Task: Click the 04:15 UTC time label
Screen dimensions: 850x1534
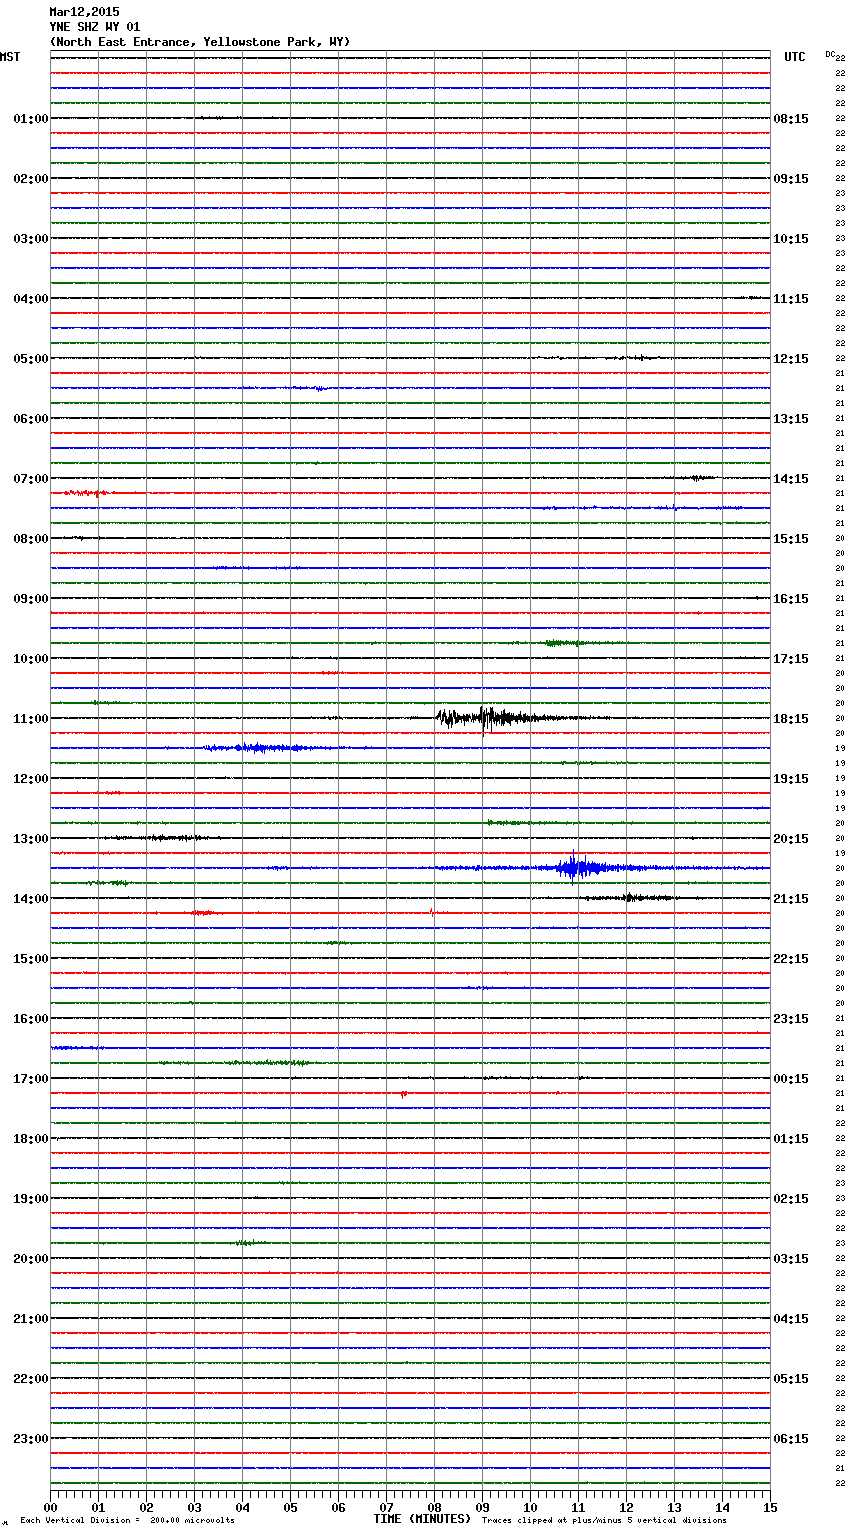Action: click(791, 1319)
